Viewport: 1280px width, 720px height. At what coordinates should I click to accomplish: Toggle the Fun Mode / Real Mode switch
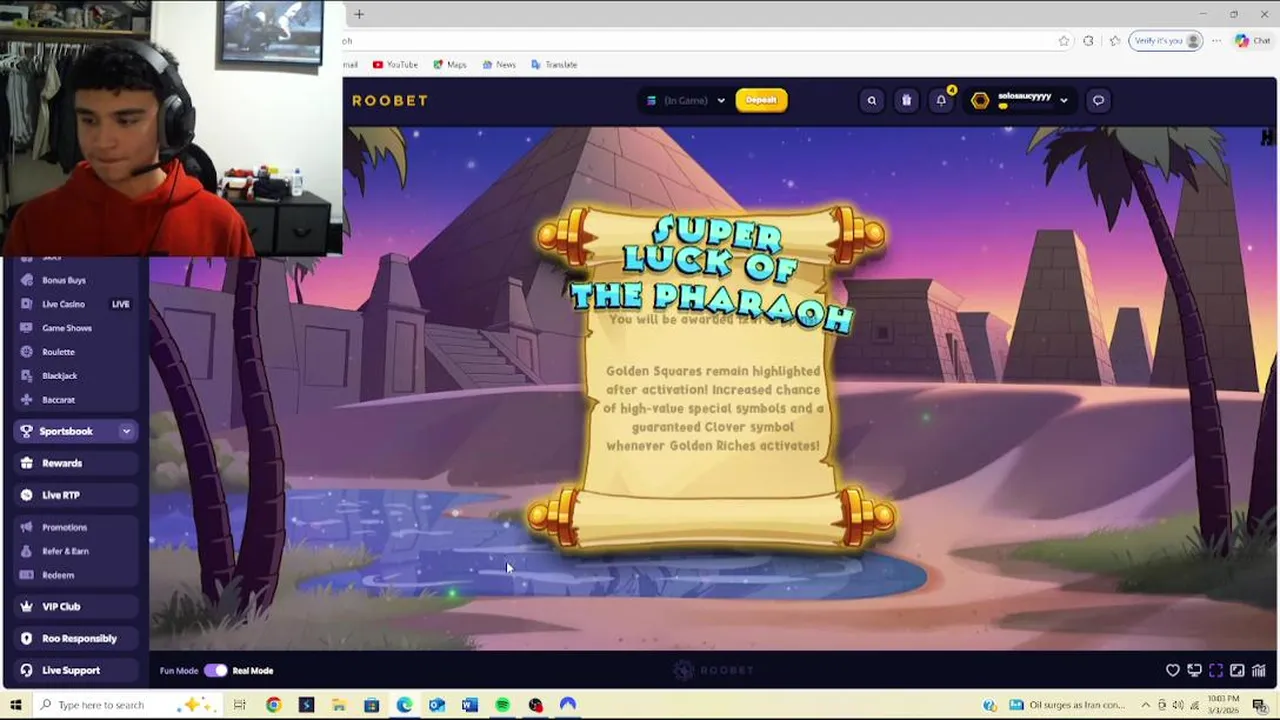[x=216, y=671]
